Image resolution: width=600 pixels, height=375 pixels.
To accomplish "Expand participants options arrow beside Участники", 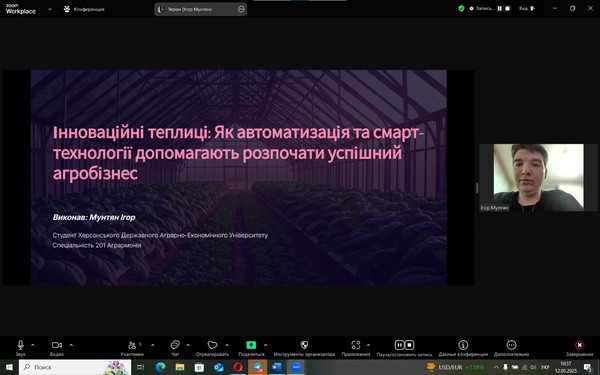I will [x=153, y=345].
